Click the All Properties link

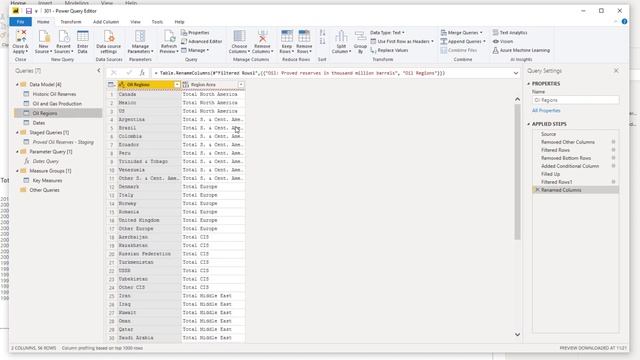546,111
